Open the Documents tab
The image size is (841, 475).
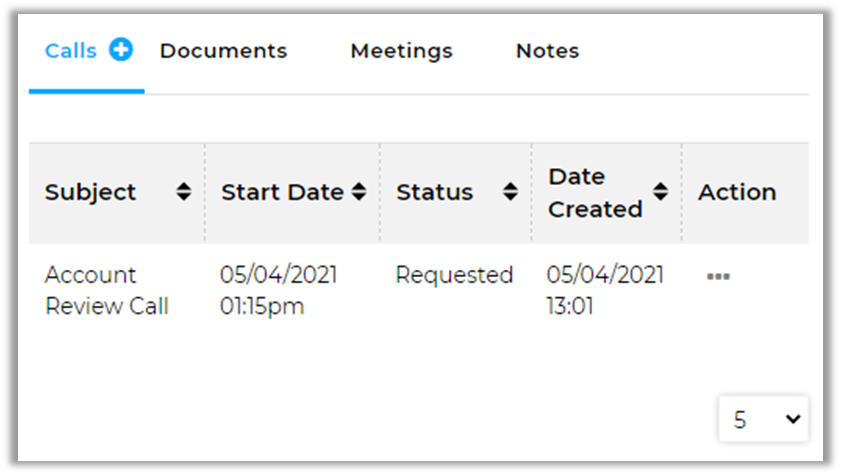click(x=223, y=51)
